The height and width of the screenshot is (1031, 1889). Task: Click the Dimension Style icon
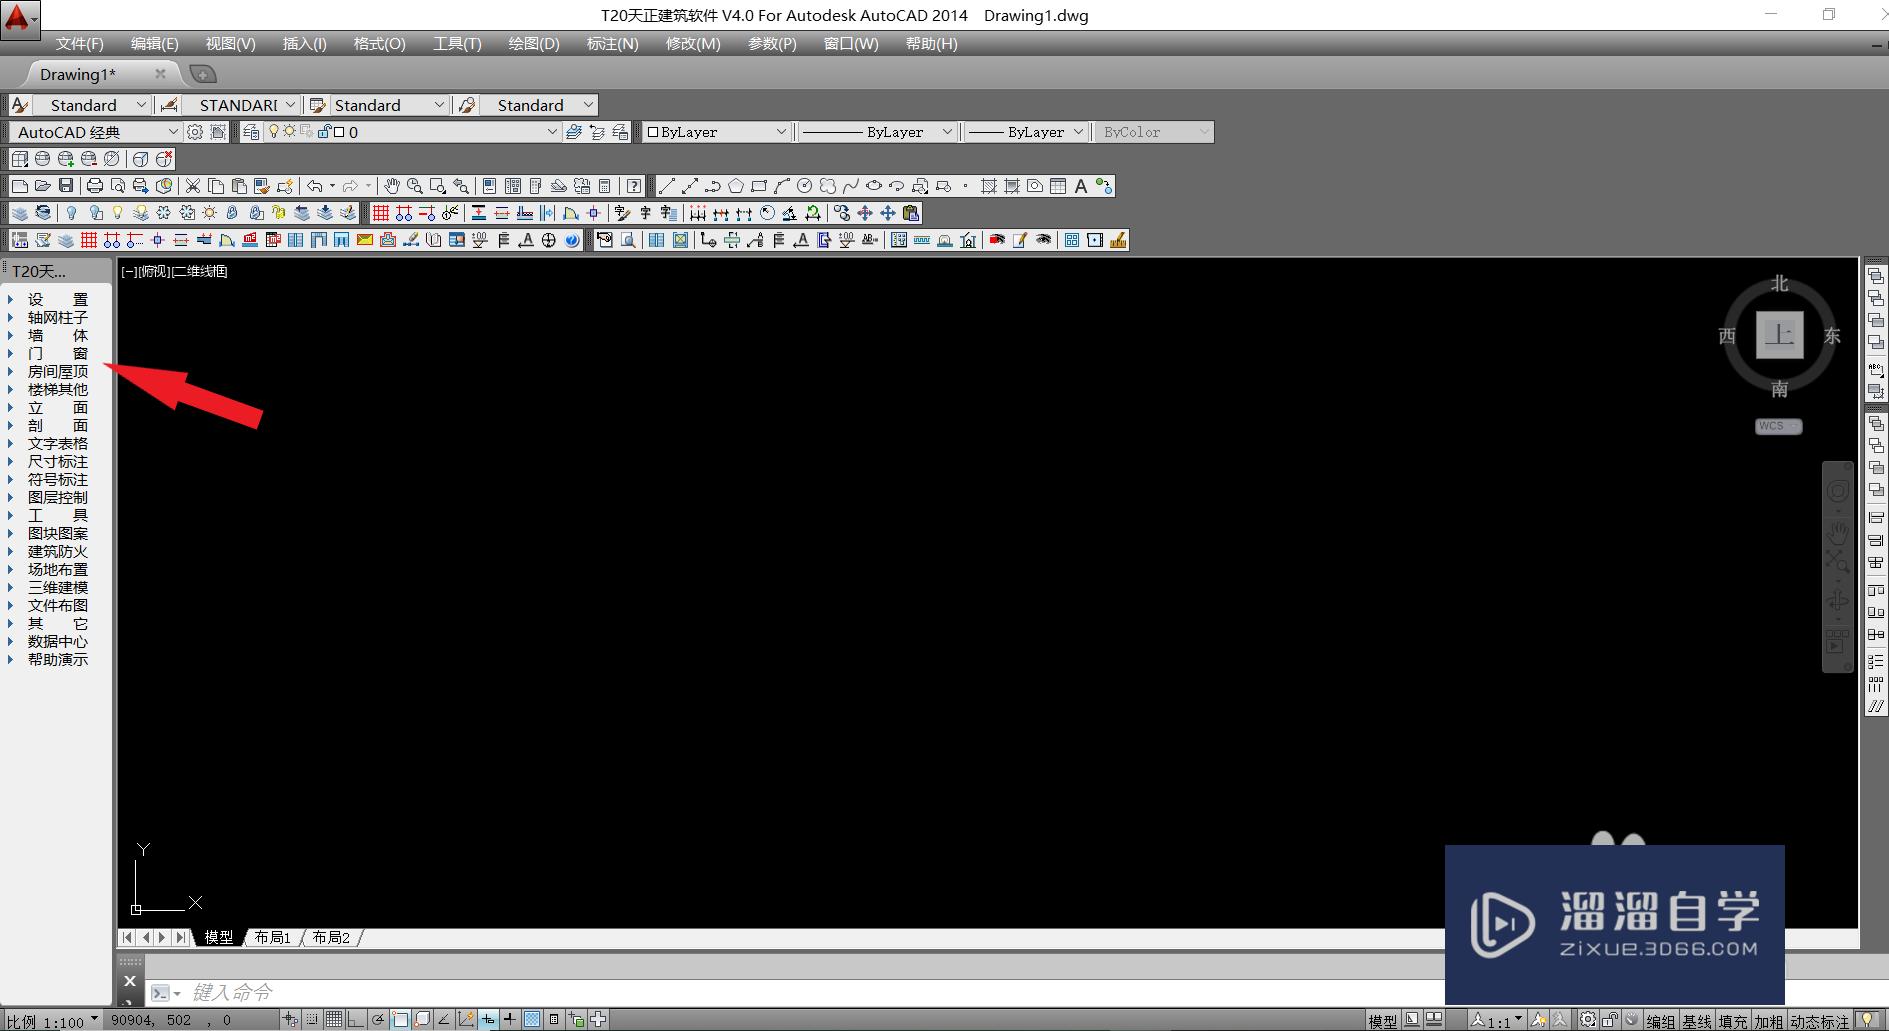pyautogui.click(x=169, y=105)
